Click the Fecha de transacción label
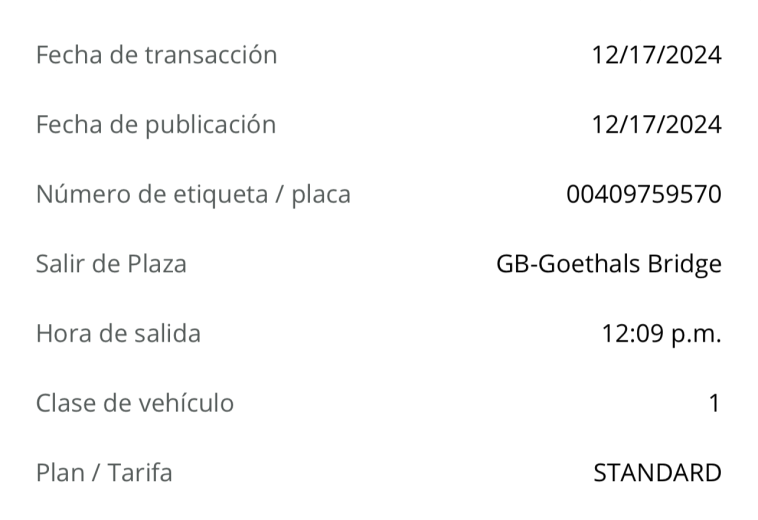The image size is (758, 520). point(157,55)
